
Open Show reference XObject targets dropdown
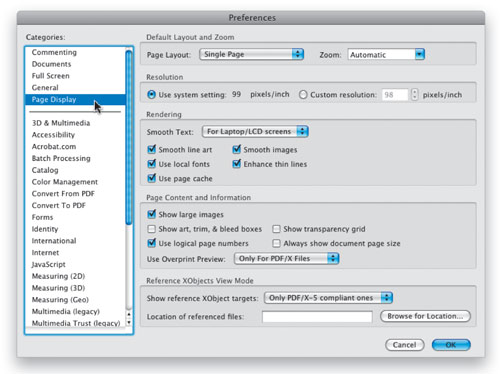328,298
